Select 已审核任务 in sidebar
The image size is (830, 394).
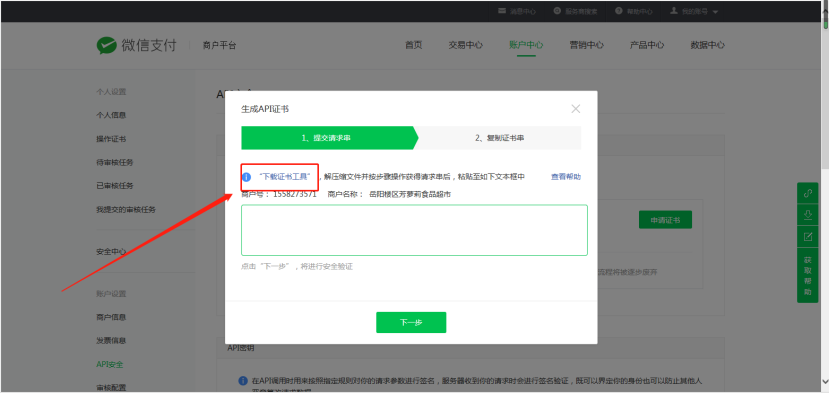point(115,186)
